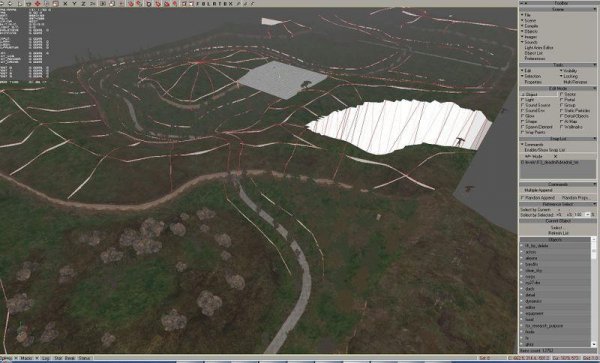Open the File dropdown in Scene panel
This screenshot has width=600, height=363.
click(525, 15)
